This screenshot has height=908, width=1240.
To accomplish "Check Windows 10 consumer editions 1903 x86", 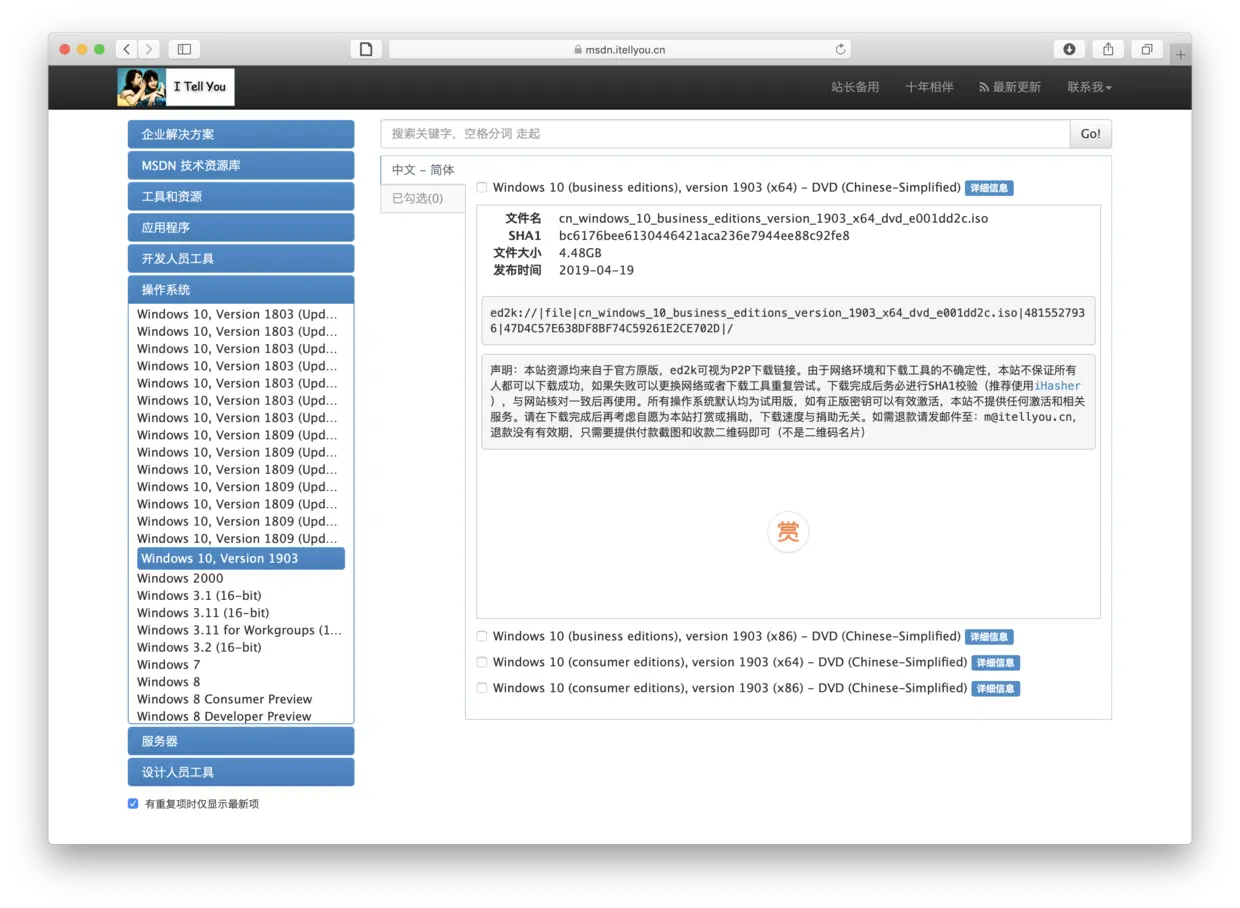I will (482, 688).
